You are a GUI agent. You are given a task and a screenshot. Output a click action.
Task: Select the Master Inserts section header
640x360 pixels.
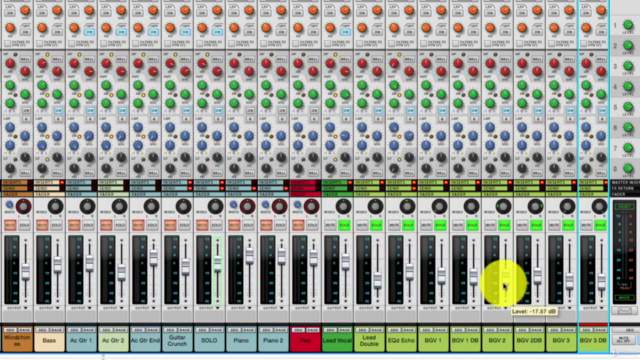pos(625,182)
